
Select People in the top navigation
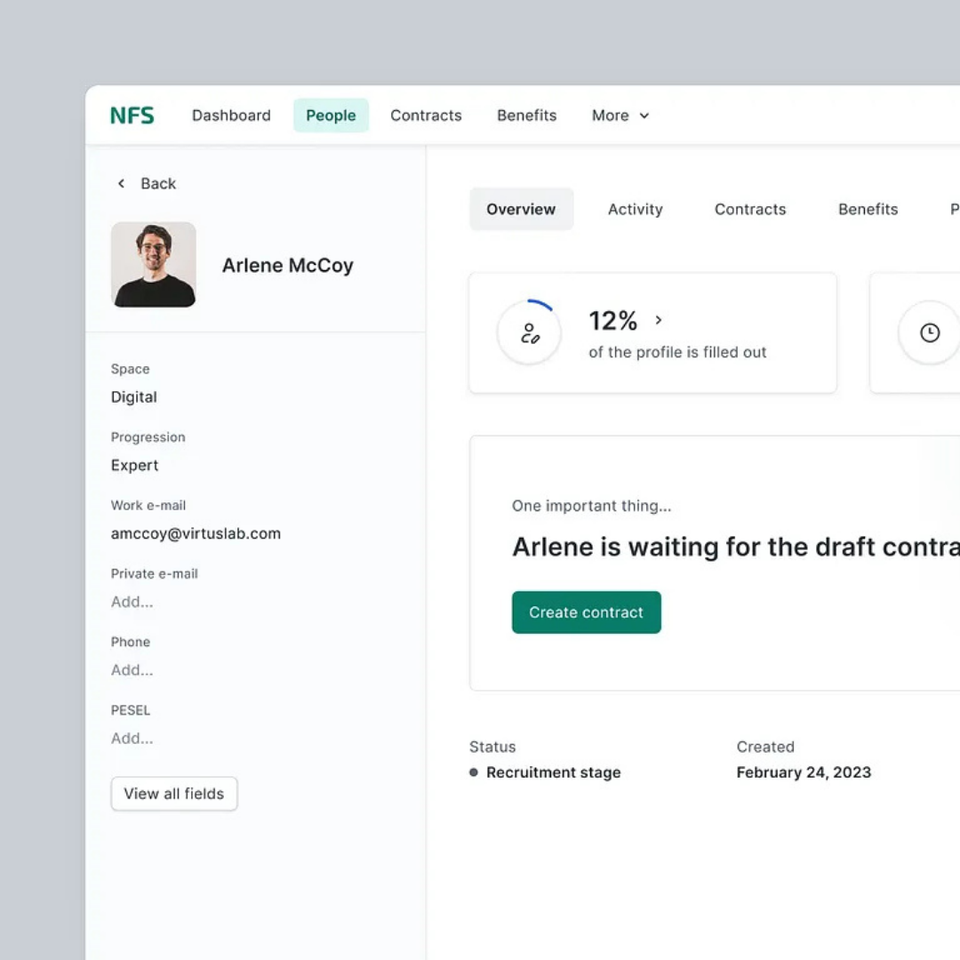tap(331, 115)
